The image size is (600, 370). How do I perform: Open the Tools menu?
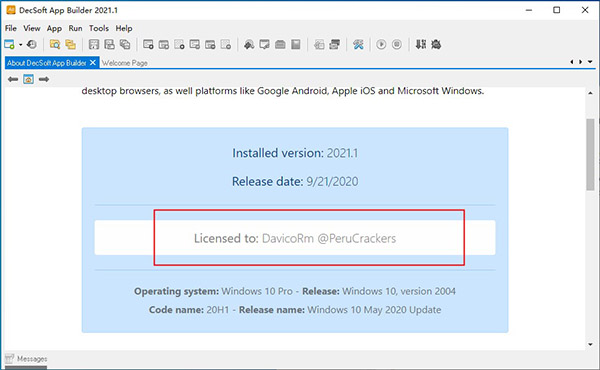[99, 28]
